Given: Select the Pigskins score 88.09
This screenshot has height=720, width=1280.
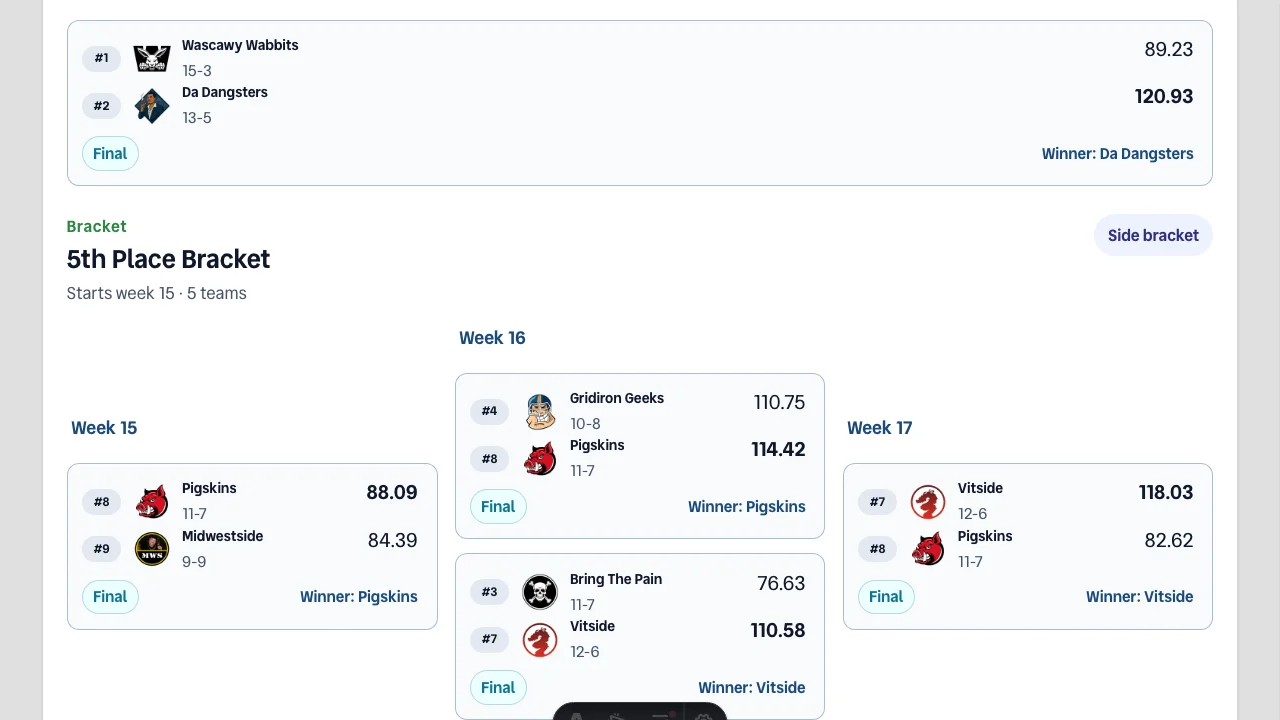Looking at the screenshot, I should [x=392, y=493].
